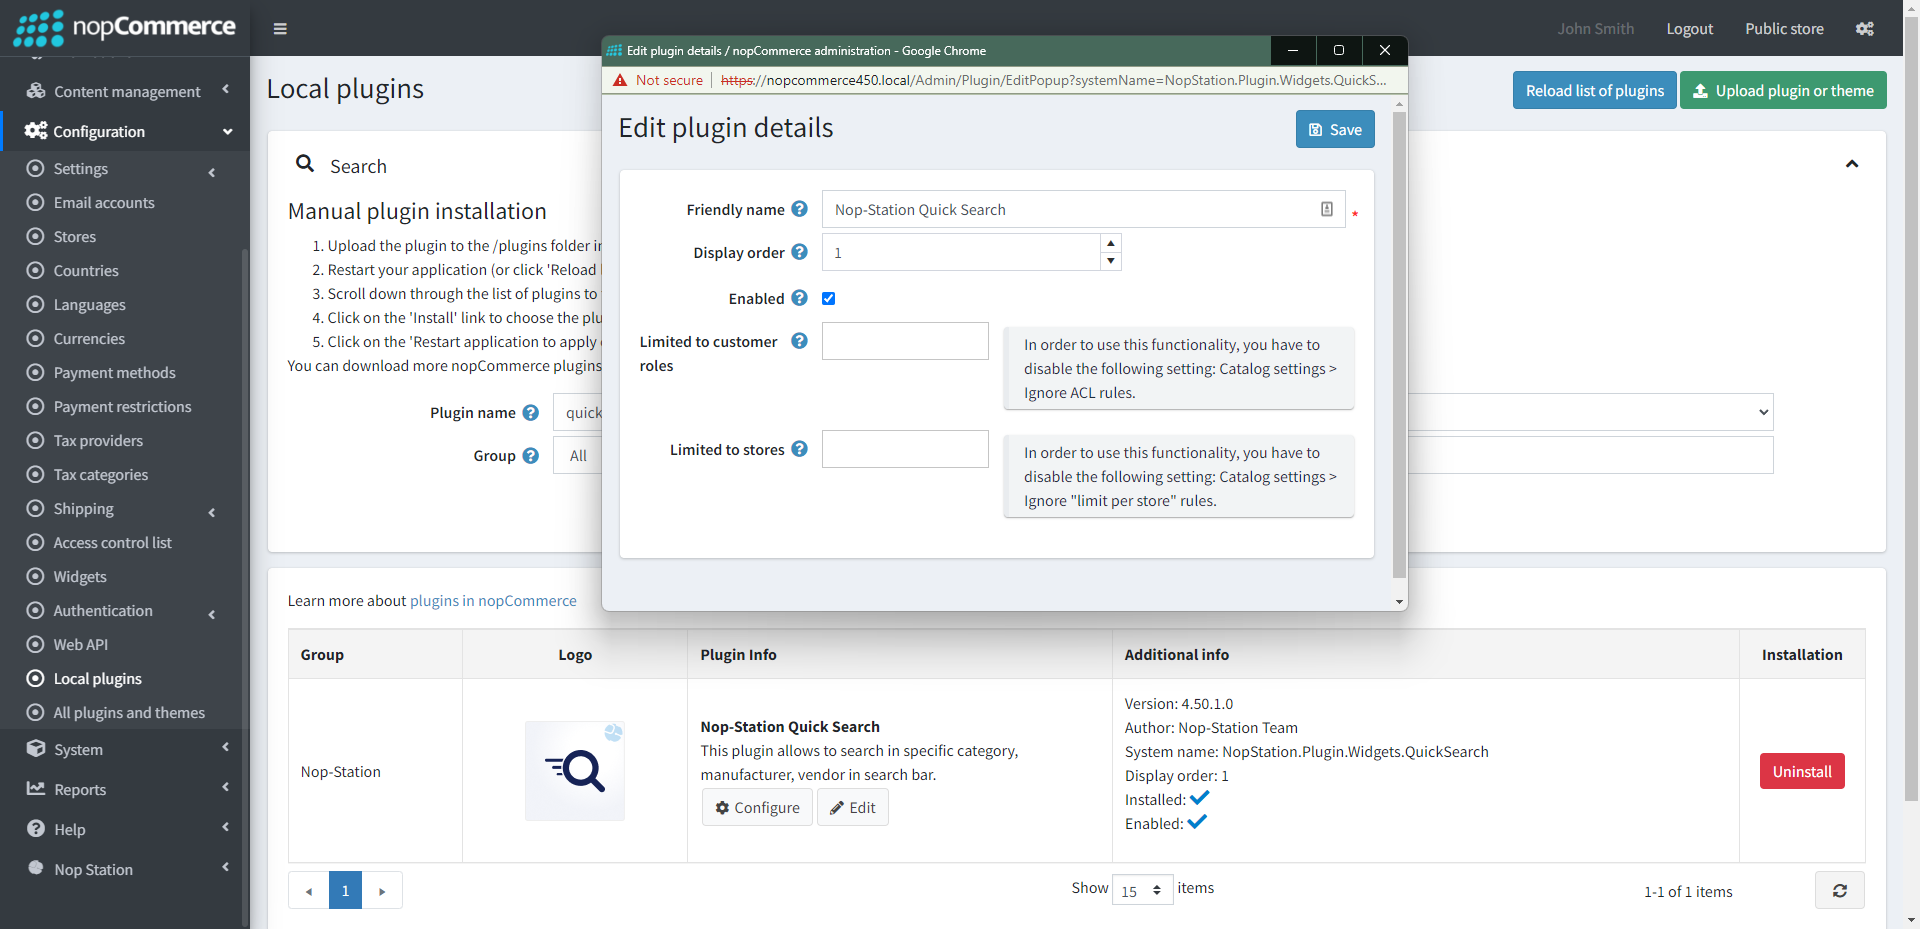Open the Public store link

(x=1784, y=29)
